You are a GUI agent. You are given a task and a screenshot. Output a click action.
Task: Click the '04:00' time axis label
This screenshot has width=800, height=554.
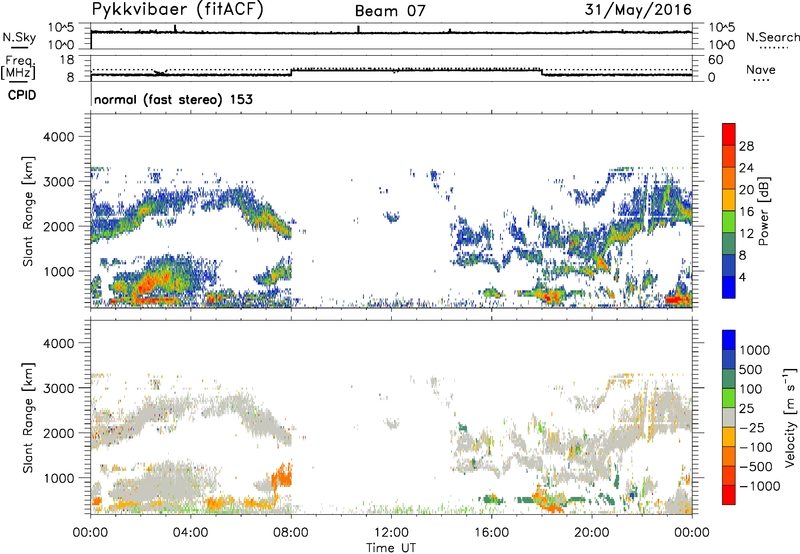(190, 533)
